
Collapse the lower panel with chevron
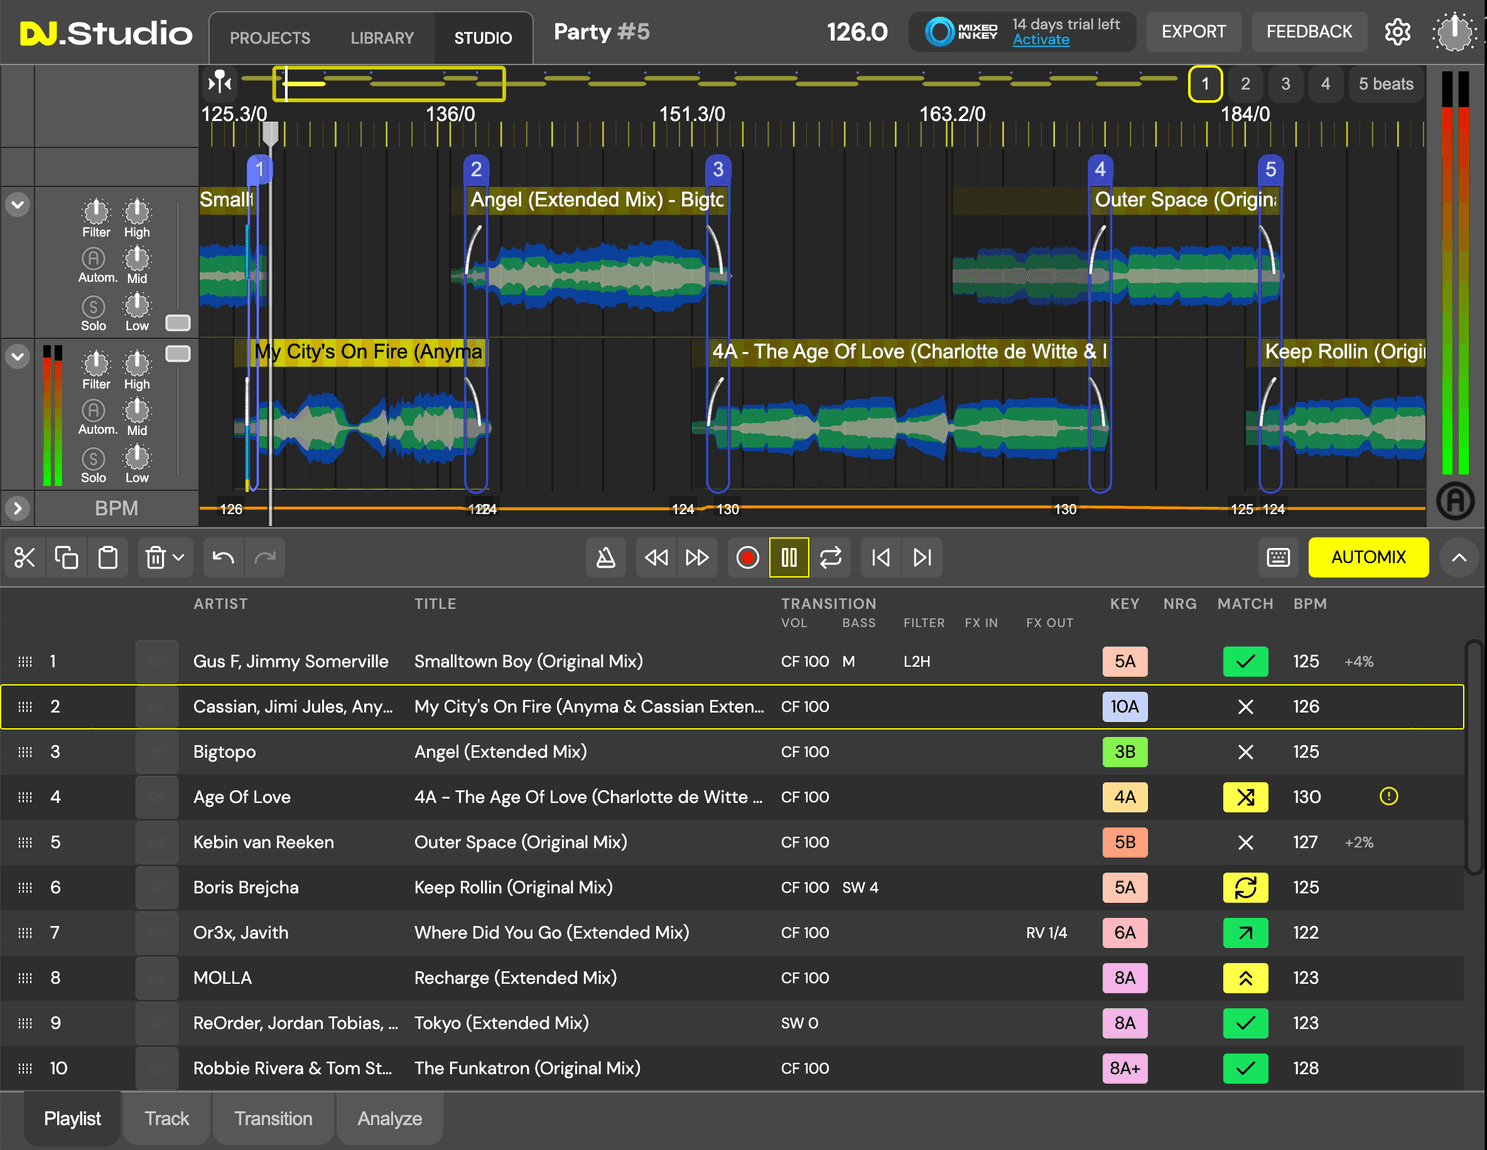point(1459,558)
